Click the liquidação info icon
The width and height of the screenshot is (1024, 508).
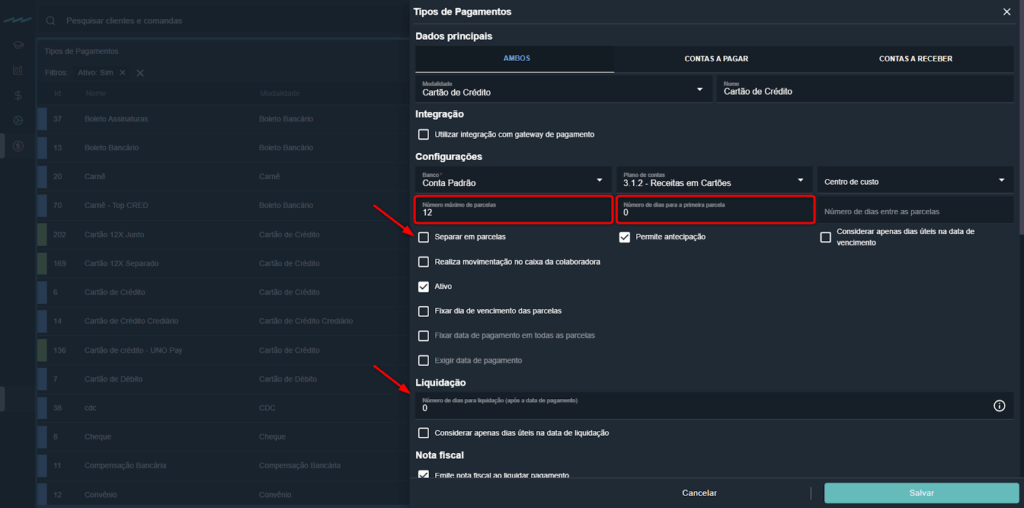998,406
